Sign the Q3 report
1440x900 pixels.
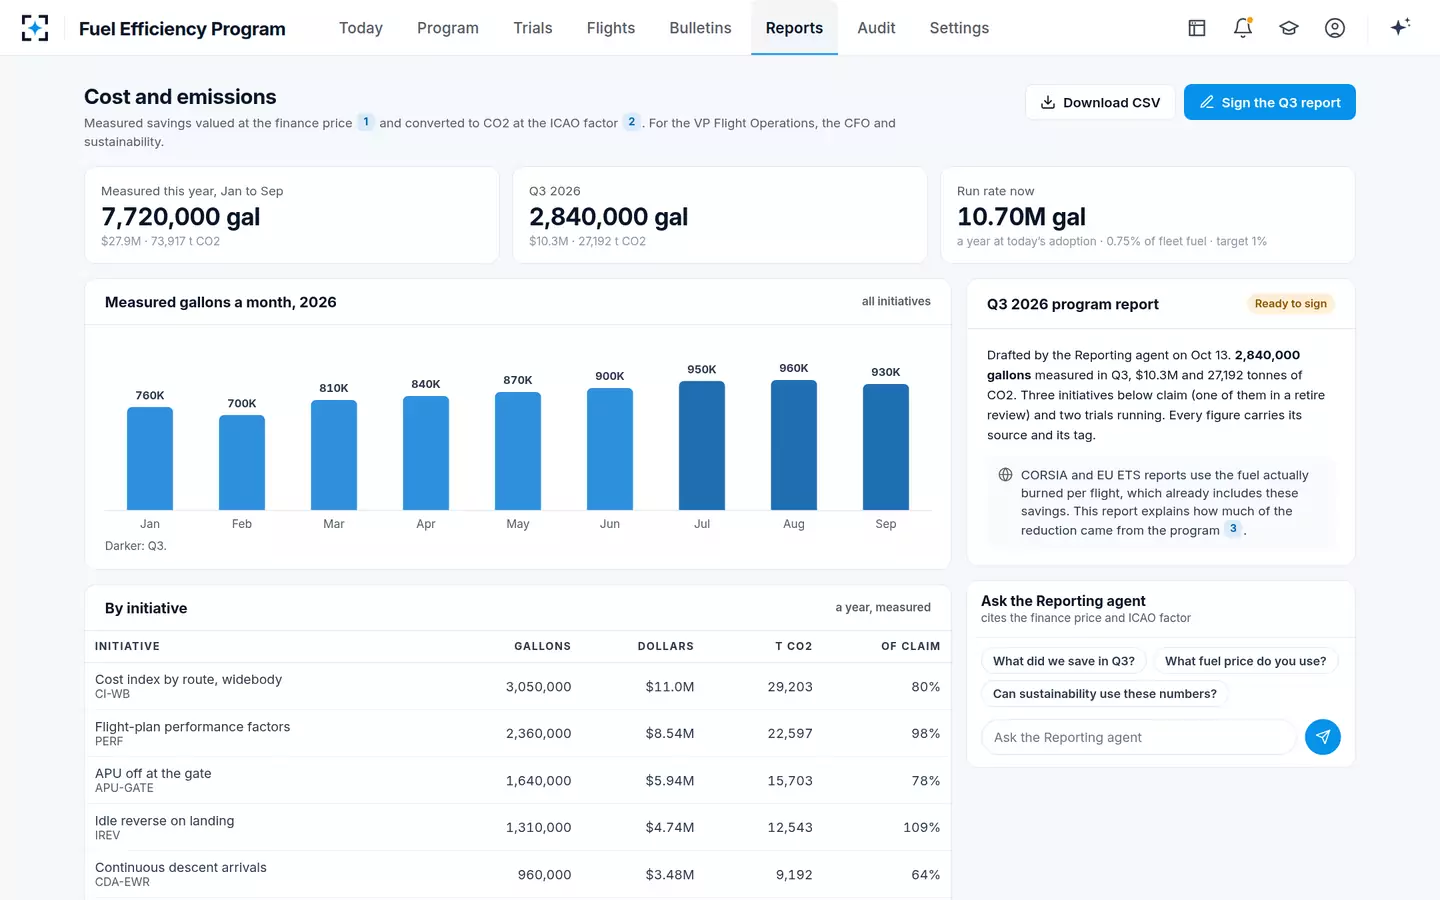pos(1270,102)
